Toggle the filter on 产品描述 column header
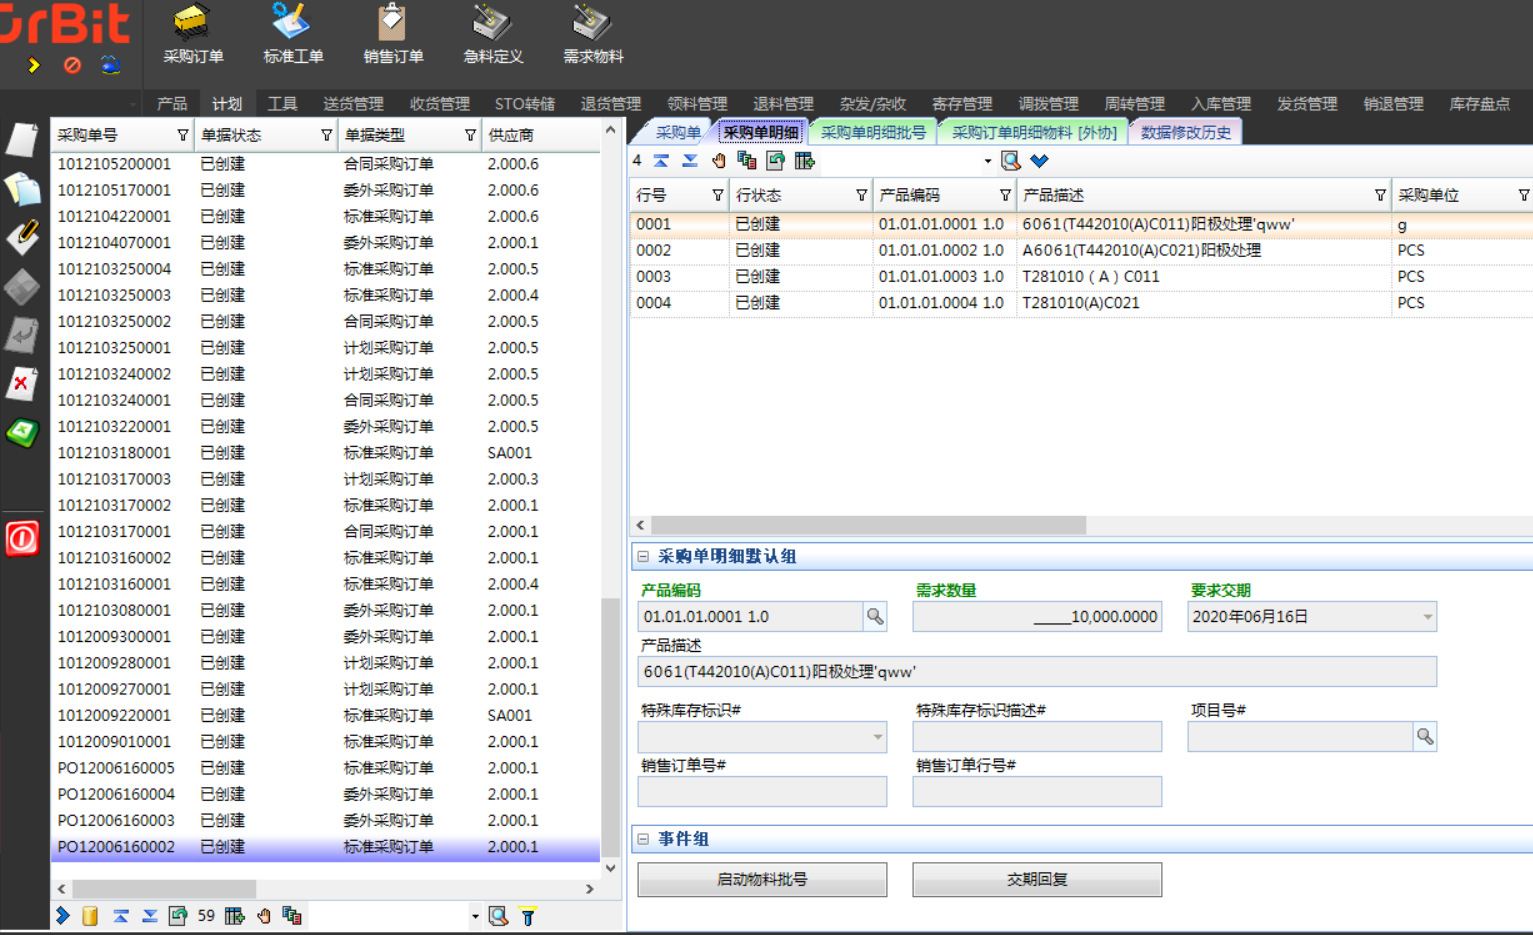This screenshot has width=1533, height=935. (x=1380, y=195)
